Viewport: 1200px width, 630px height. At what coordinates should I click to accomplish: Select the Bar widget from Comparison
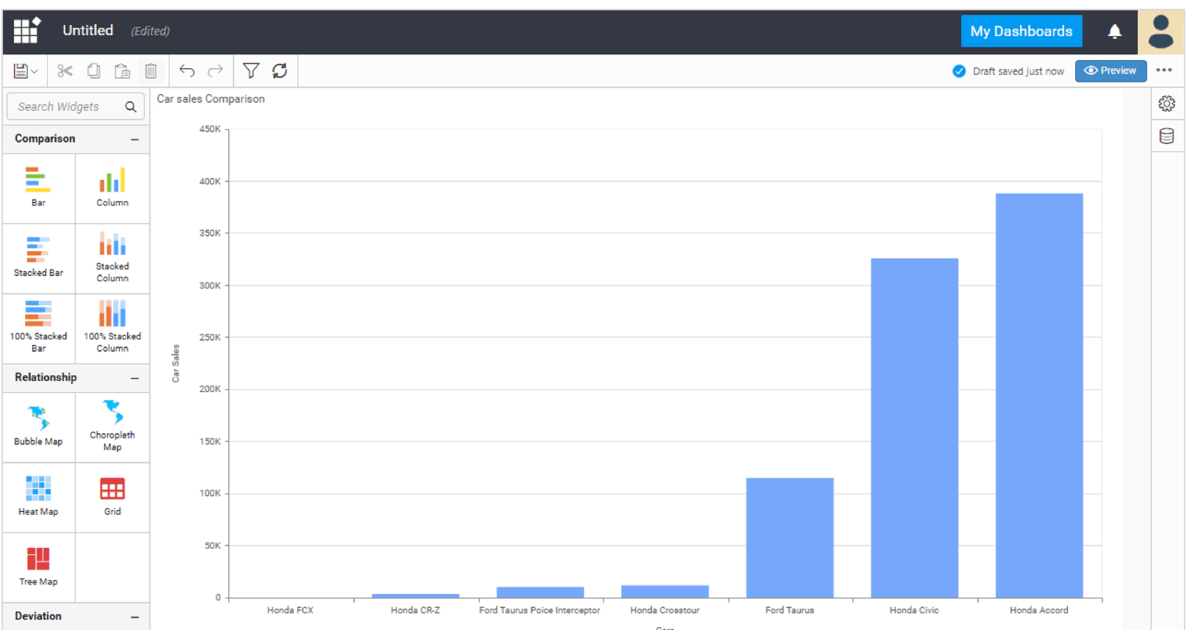point(38,187)
